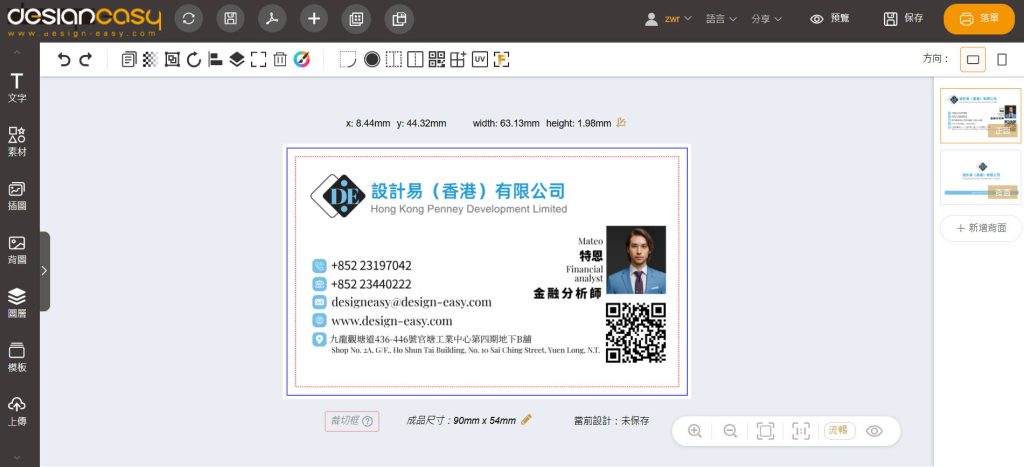Click the delete trash icon in toolbar

pos(280,60)
